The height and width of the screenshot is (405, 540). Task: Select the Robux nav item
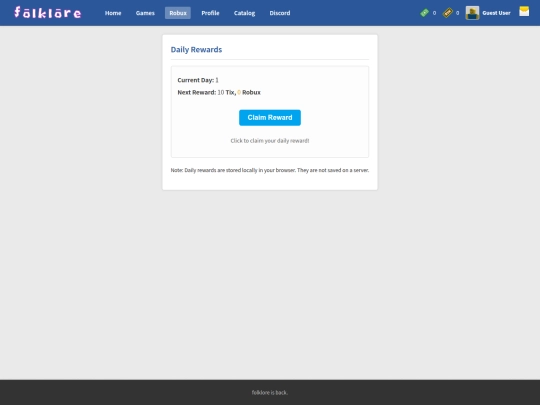pyautogui.click(x=178, y=13)
